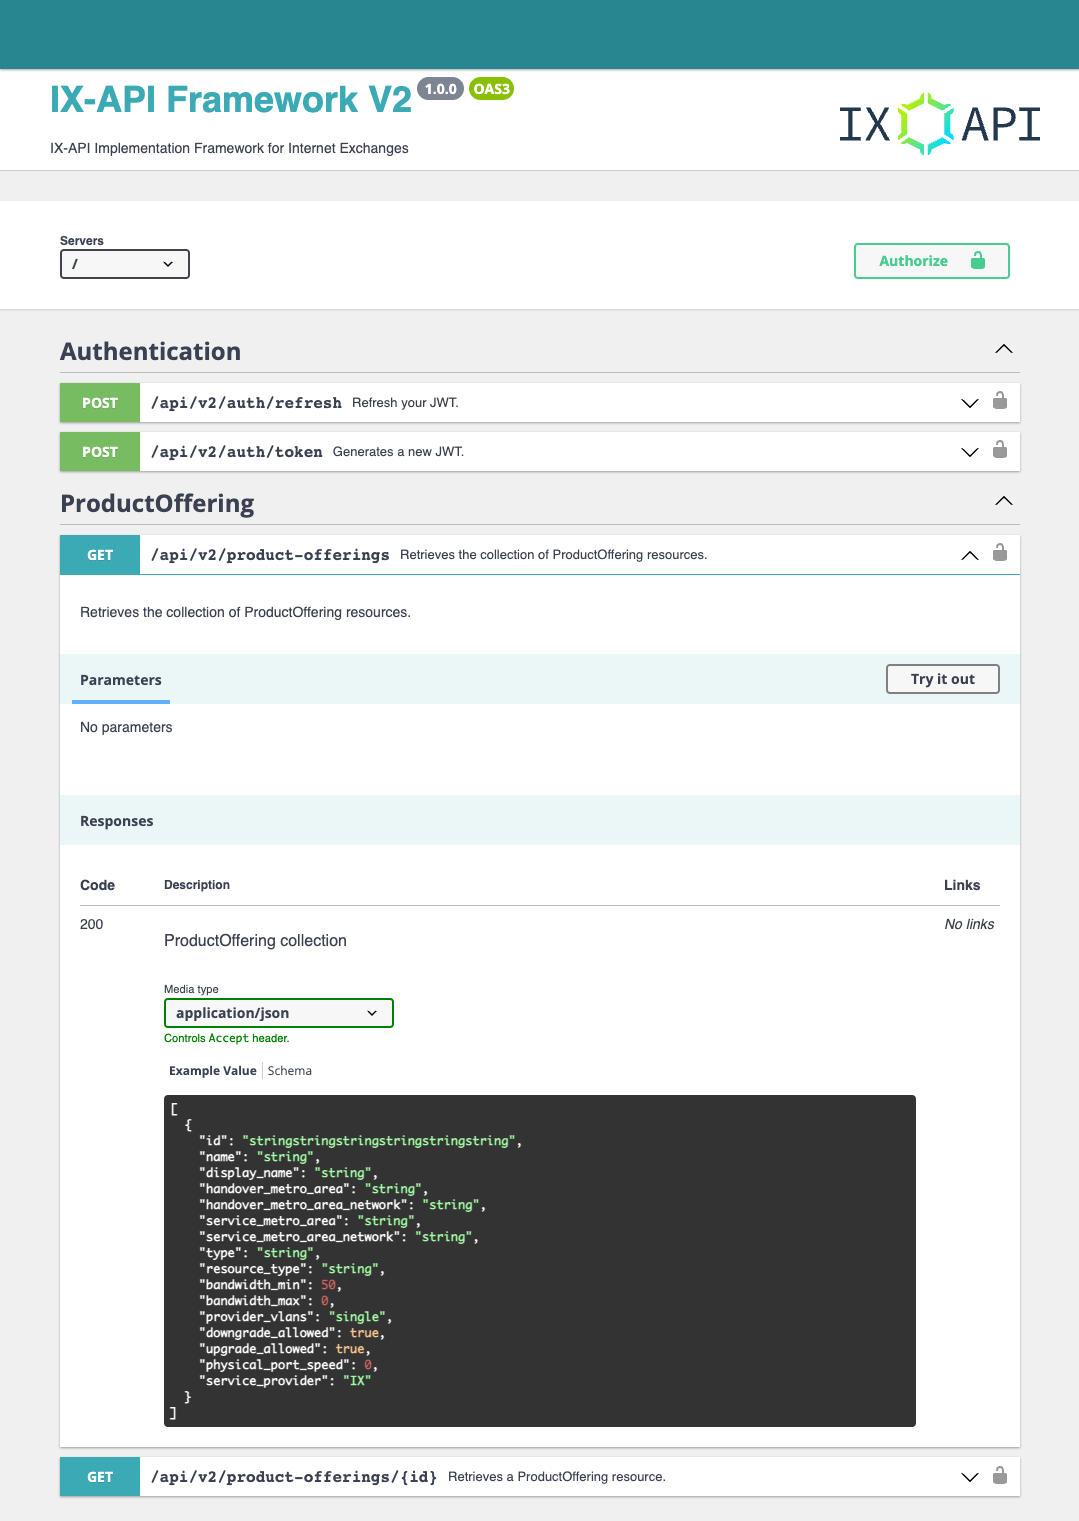
Task: Click the POST badge for auth/refresh
Action: pyautogui.click(x=100, y=403)
